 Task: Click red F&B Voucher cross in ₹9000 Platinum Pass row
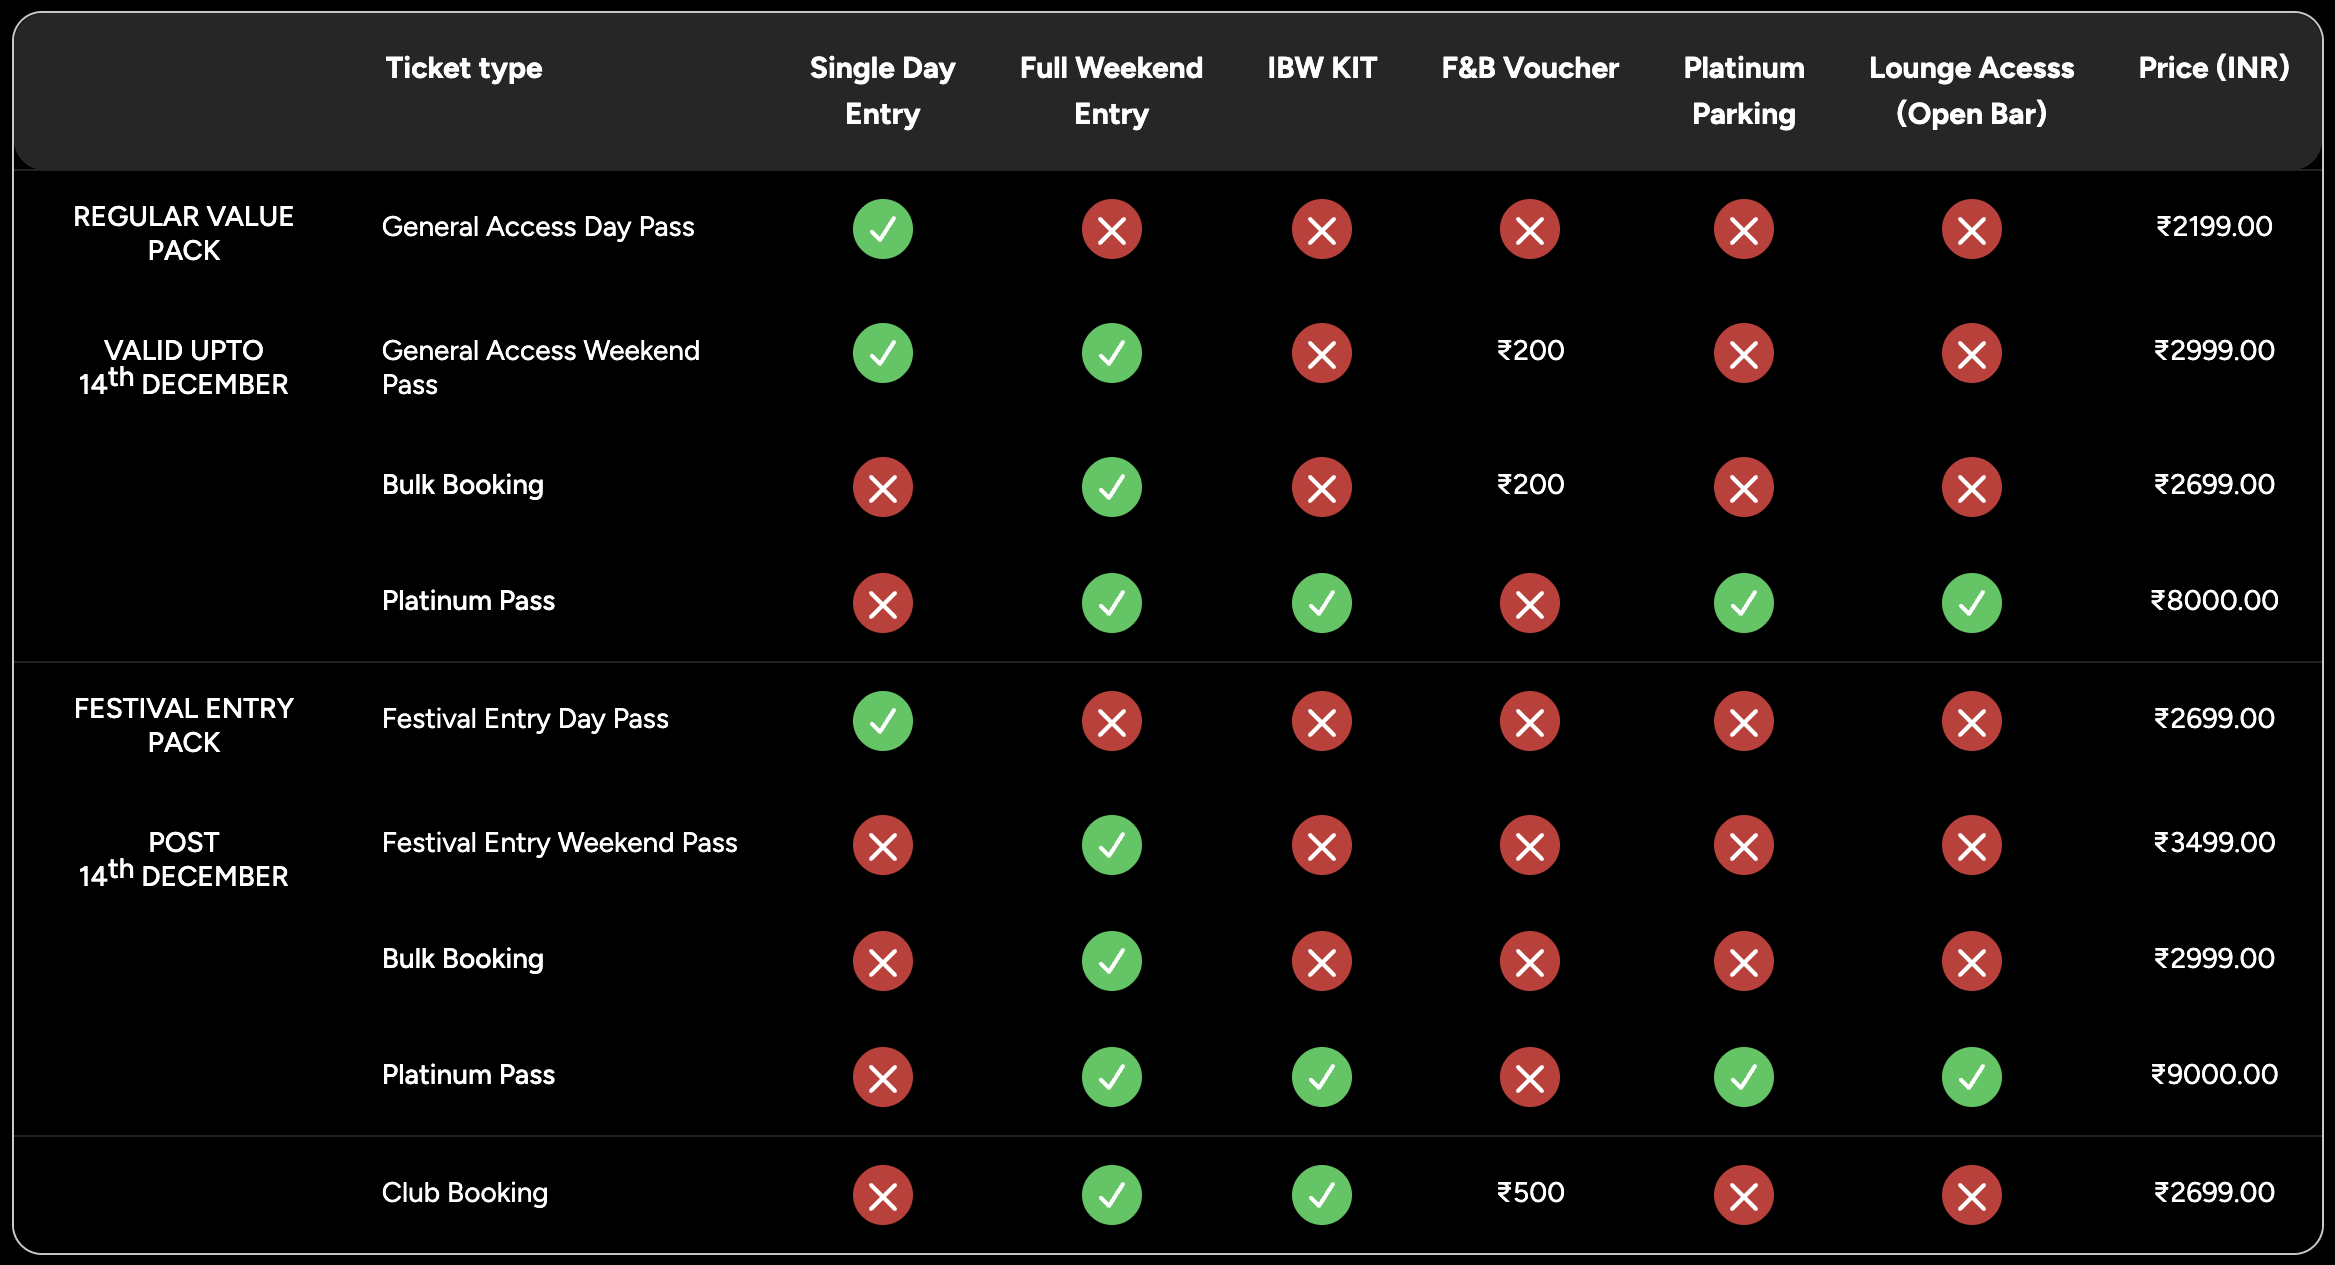point(1529,1077)
